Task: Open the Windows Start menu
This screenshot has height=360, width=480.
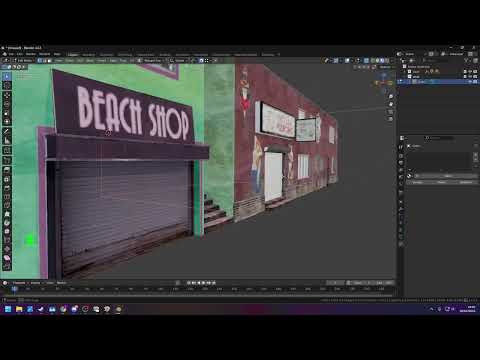Action: click(x=8, y=309)
